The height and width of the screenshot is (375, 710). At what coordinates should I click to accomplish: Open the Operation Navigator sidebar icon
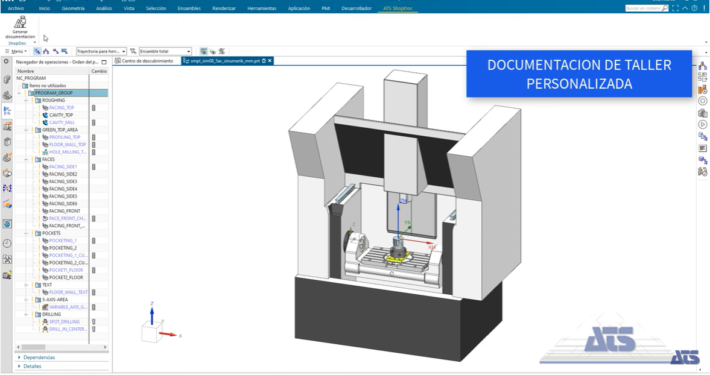pyautogui.click(x=7, y=111)
